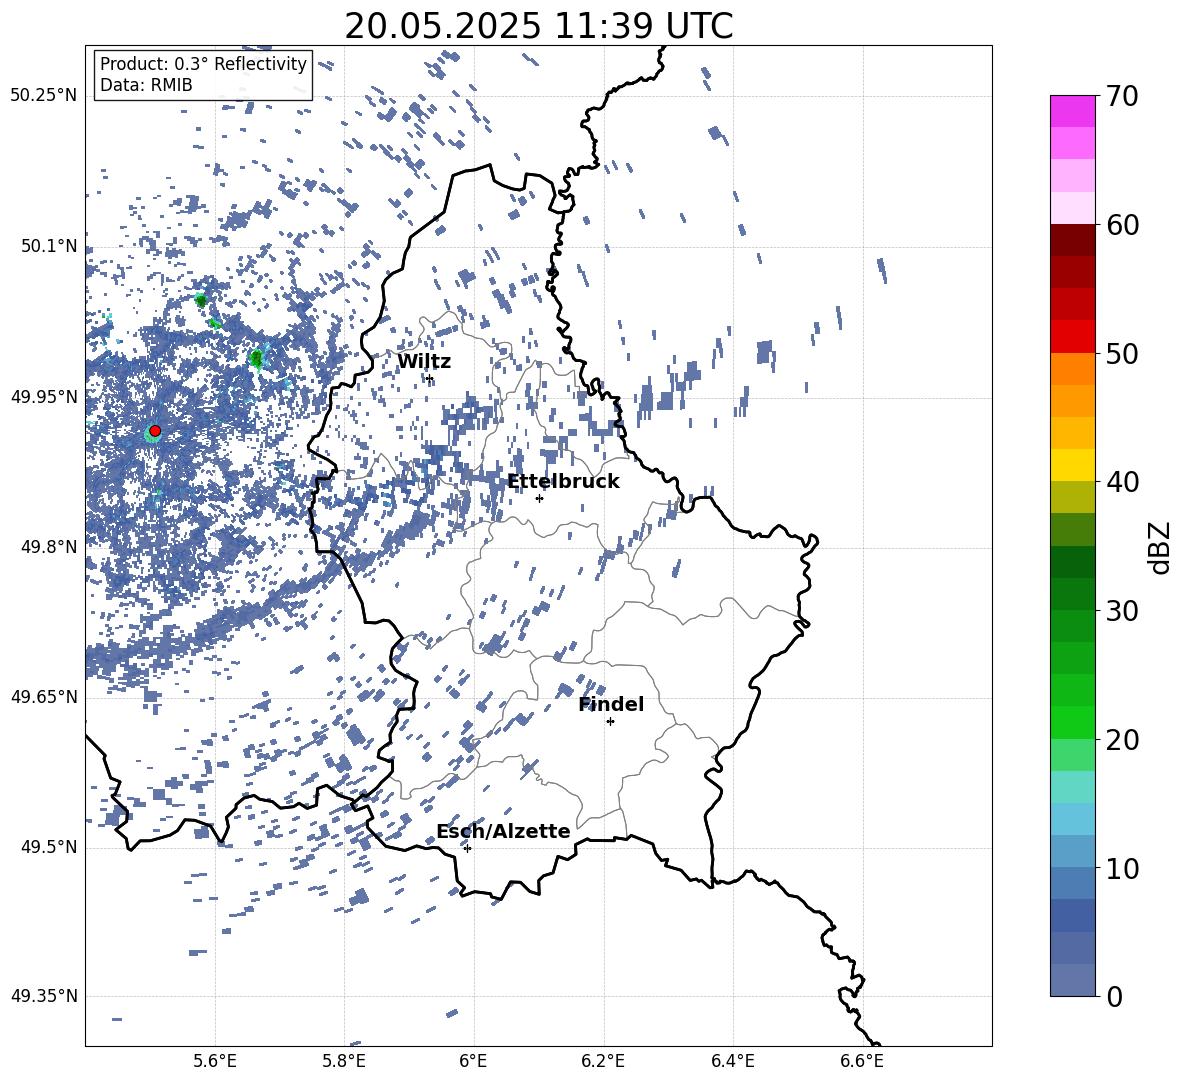Click the cross marker below Findel label
This screenshot has height=1081, width=1184.
[610, 722]
